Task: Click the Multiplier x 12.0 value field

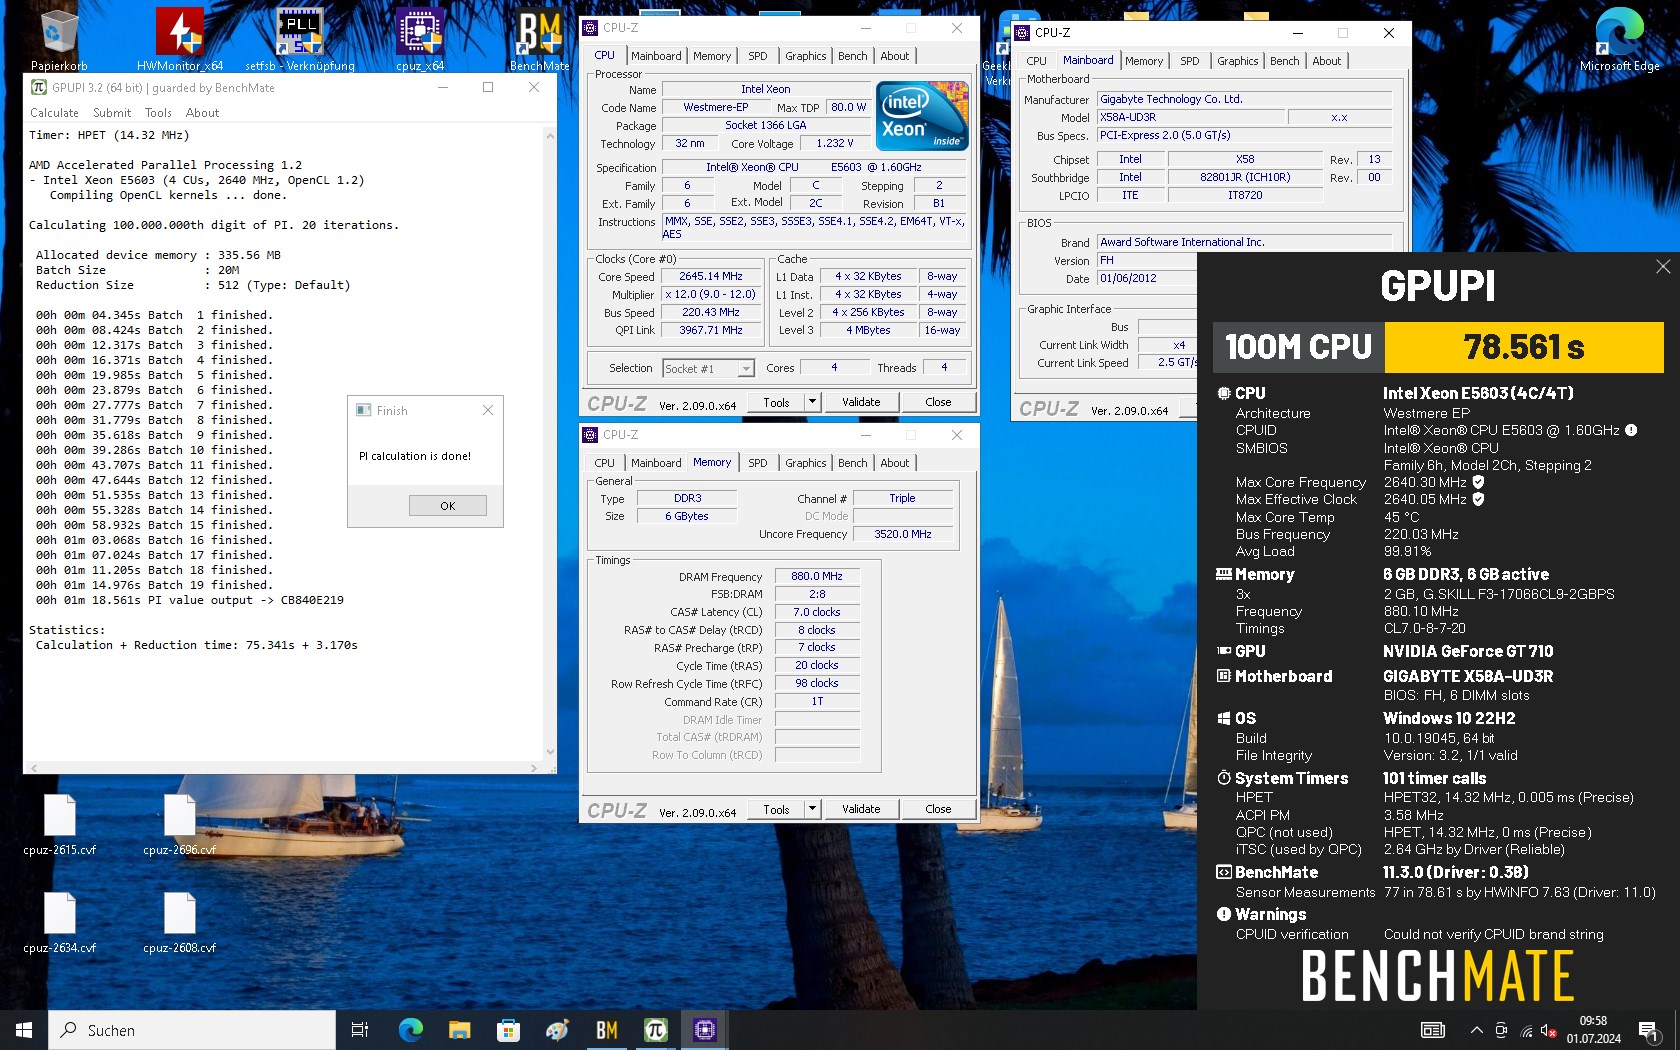Action: point(711,295)
